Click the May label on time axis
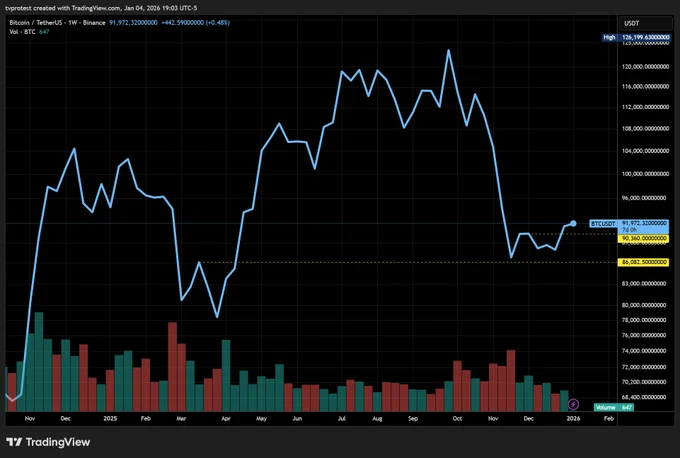Image resolution: width=680 pixels, height=458 pixels. tap(261, 419)
